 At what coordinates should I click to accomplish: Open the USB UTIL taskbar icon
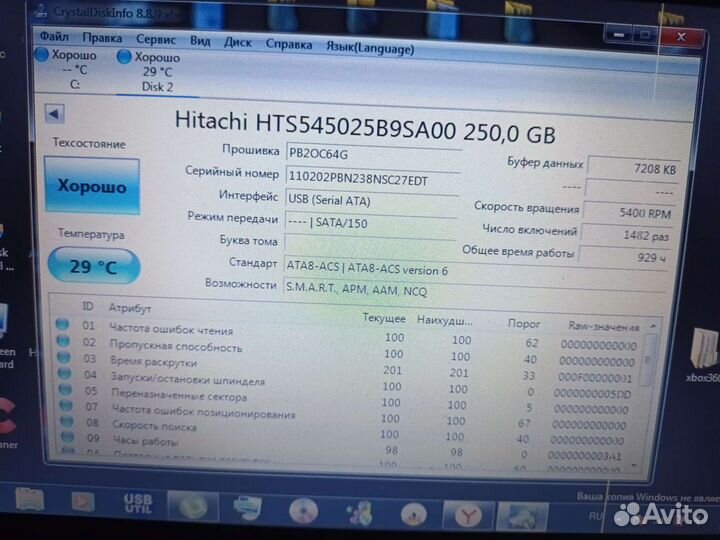[138, 503]
